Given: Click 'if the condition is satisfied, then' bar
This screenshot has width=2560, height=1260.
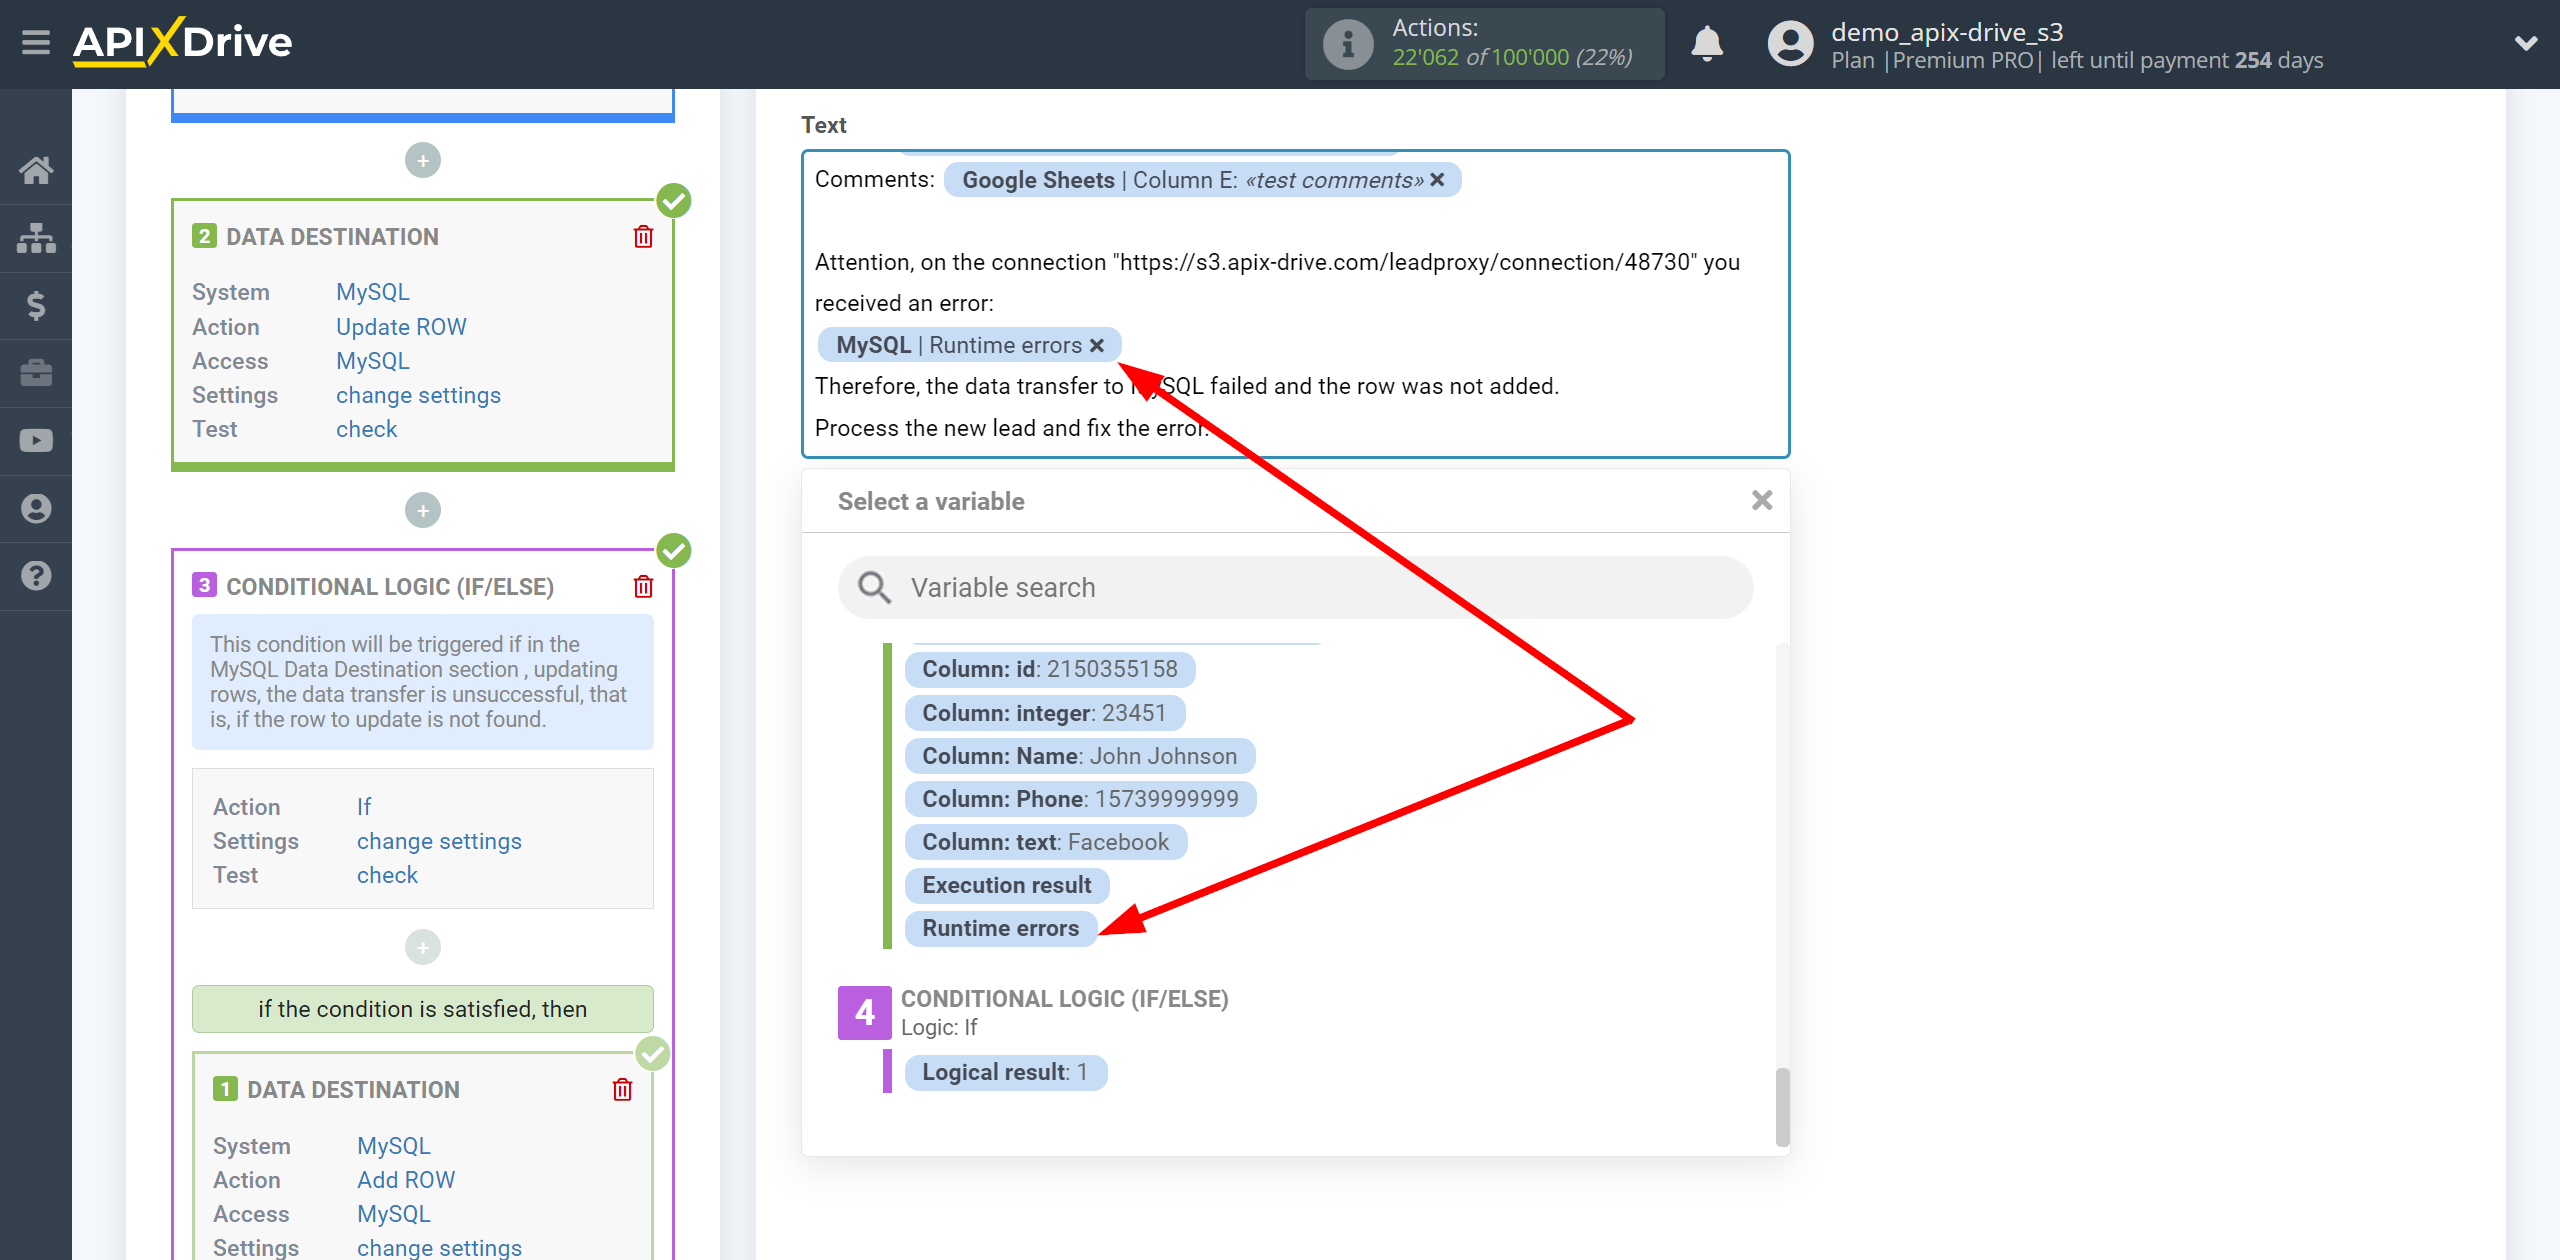Looking at the screenshot, I should pos(423,1009).
